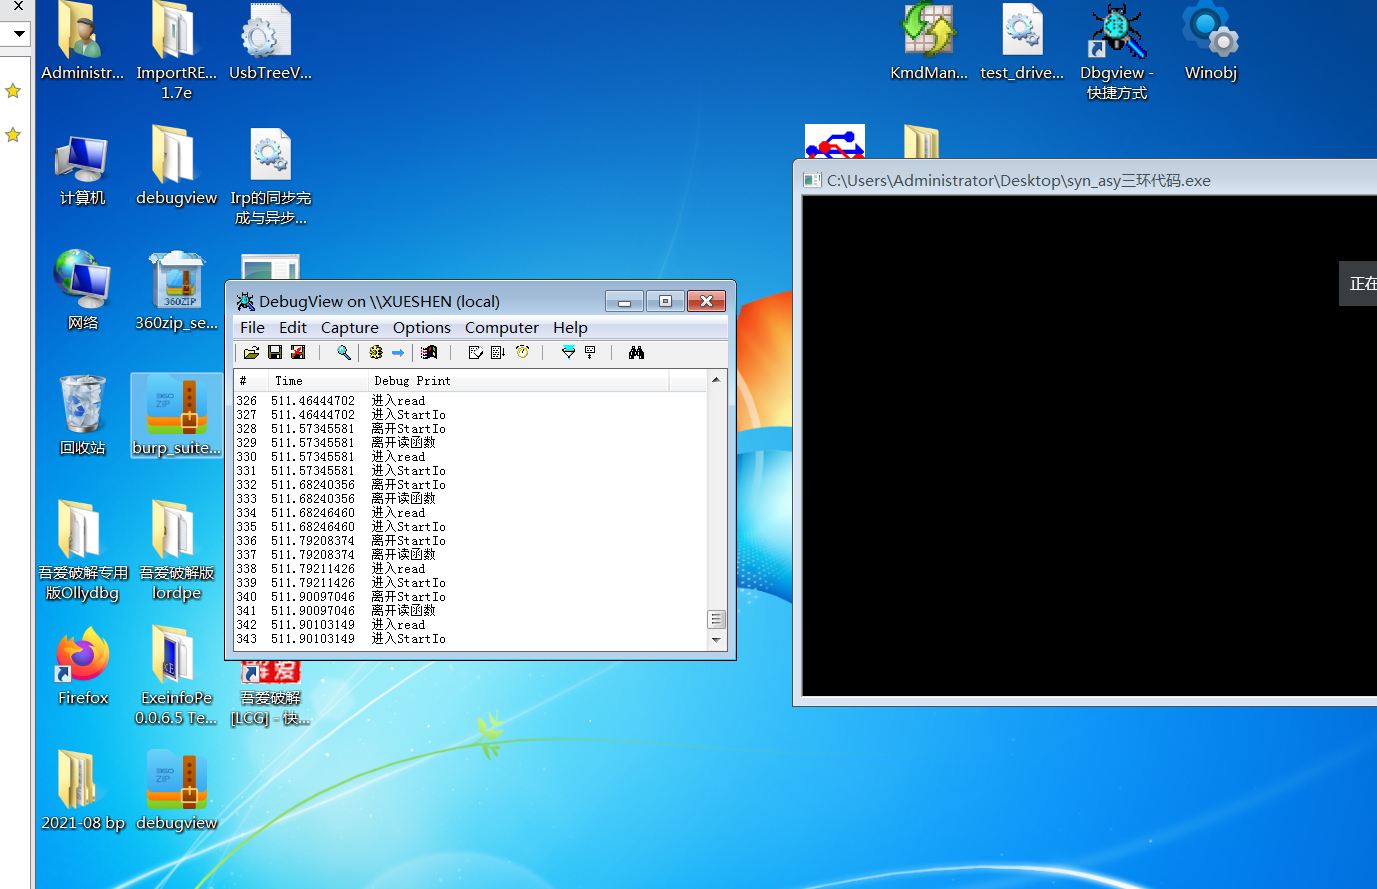The width and height of the screenshot is (1377, 889).
Task: Click the DebugView scrollbar down arrow
Action: point(716,639)
